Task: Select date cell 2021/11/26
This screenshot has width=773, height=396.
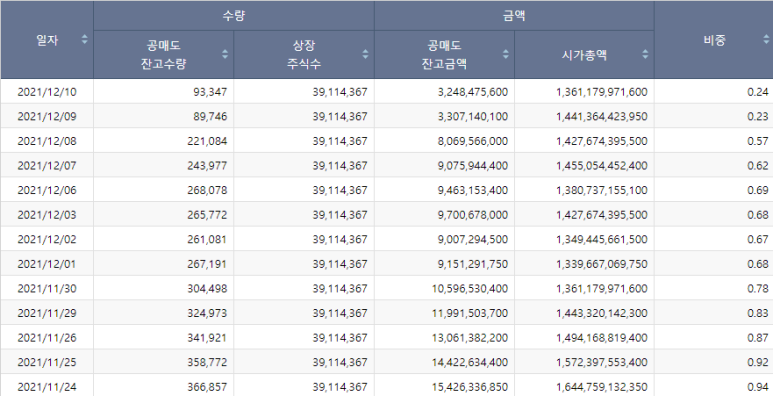Action: pos(47,338)
